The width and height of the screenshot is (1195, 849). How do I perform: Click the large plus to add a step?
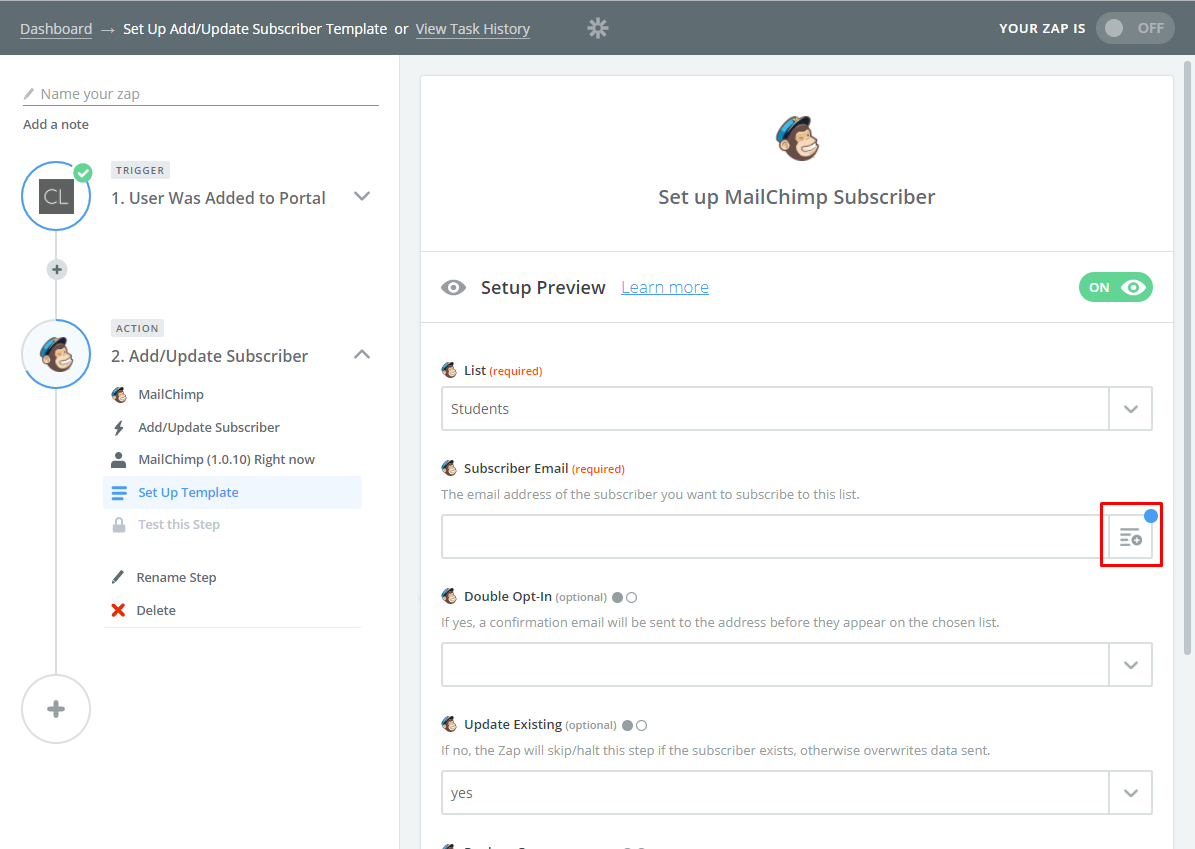pyautogui.click(x=56, y=710)
